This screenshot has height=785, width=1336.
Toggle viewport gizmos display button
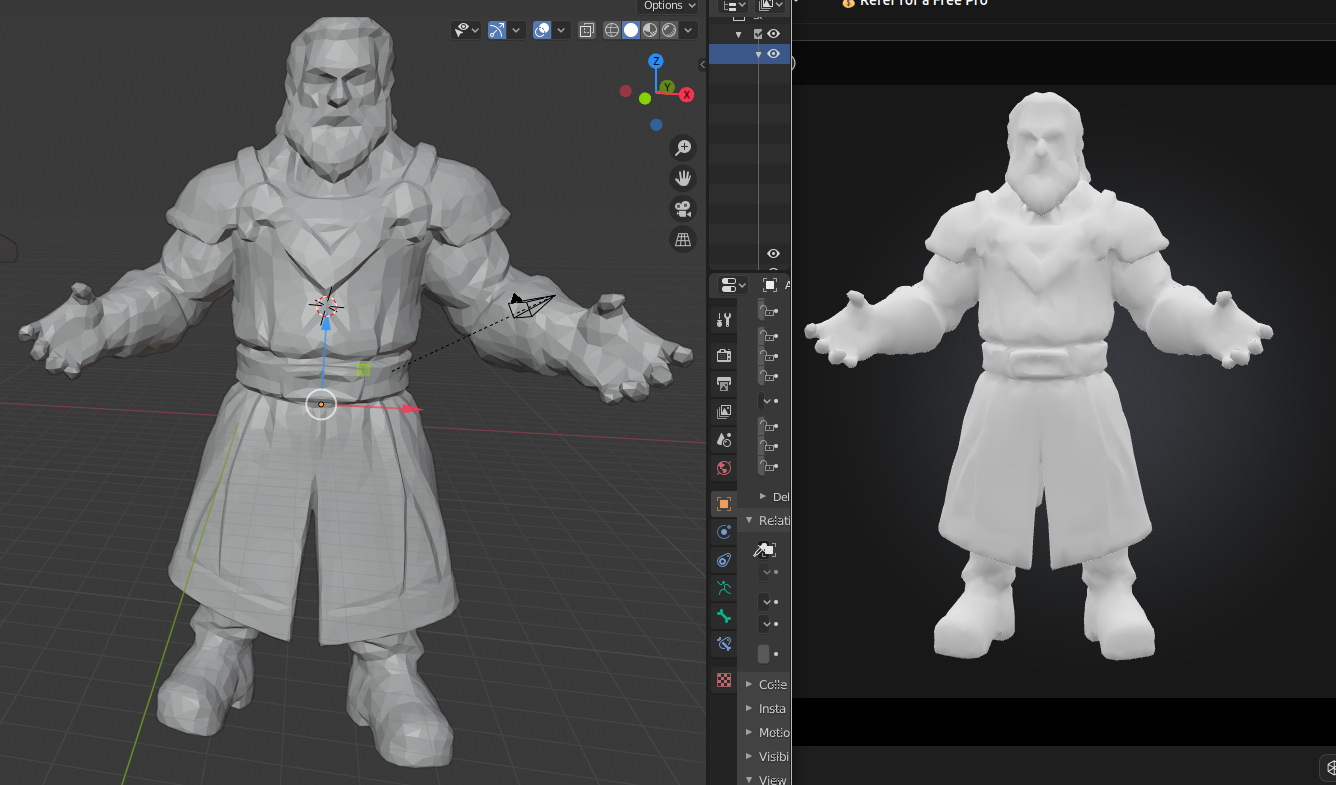[x=497, y=30]
